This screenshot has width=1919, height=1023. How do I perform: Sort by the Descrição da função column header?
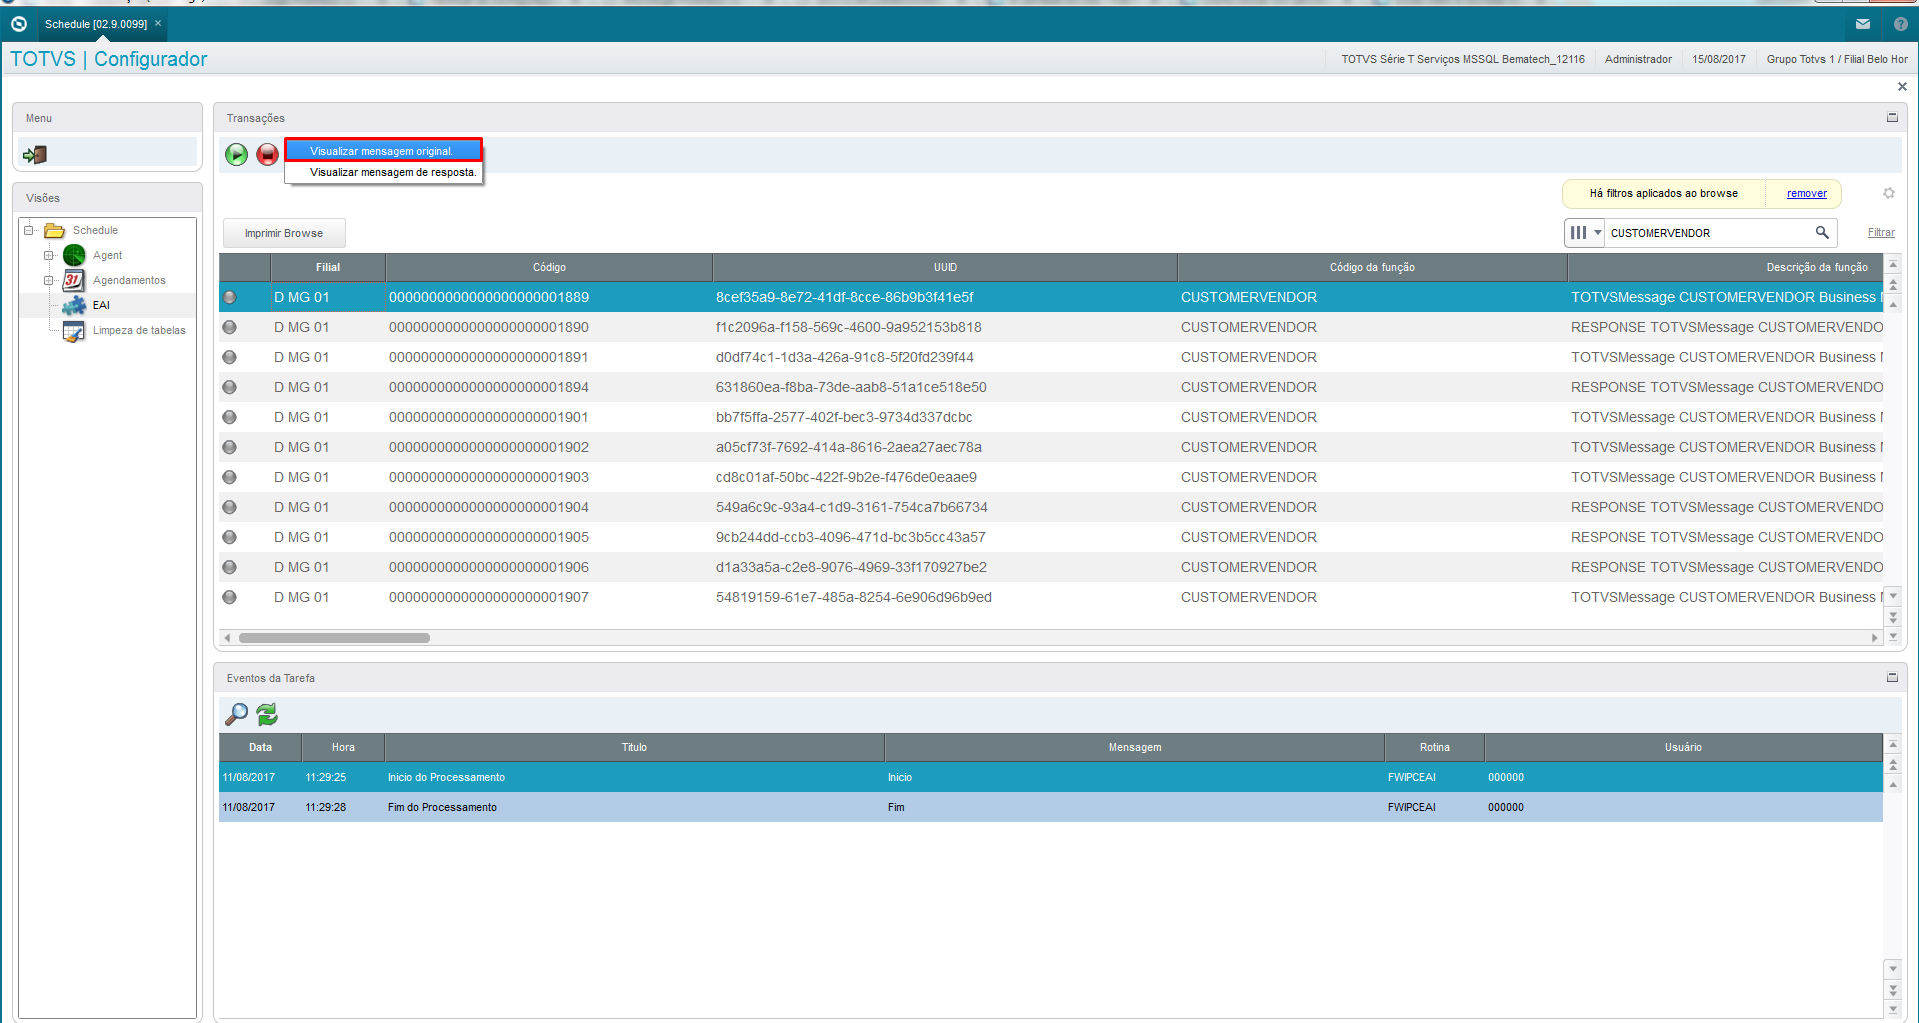1725,267
